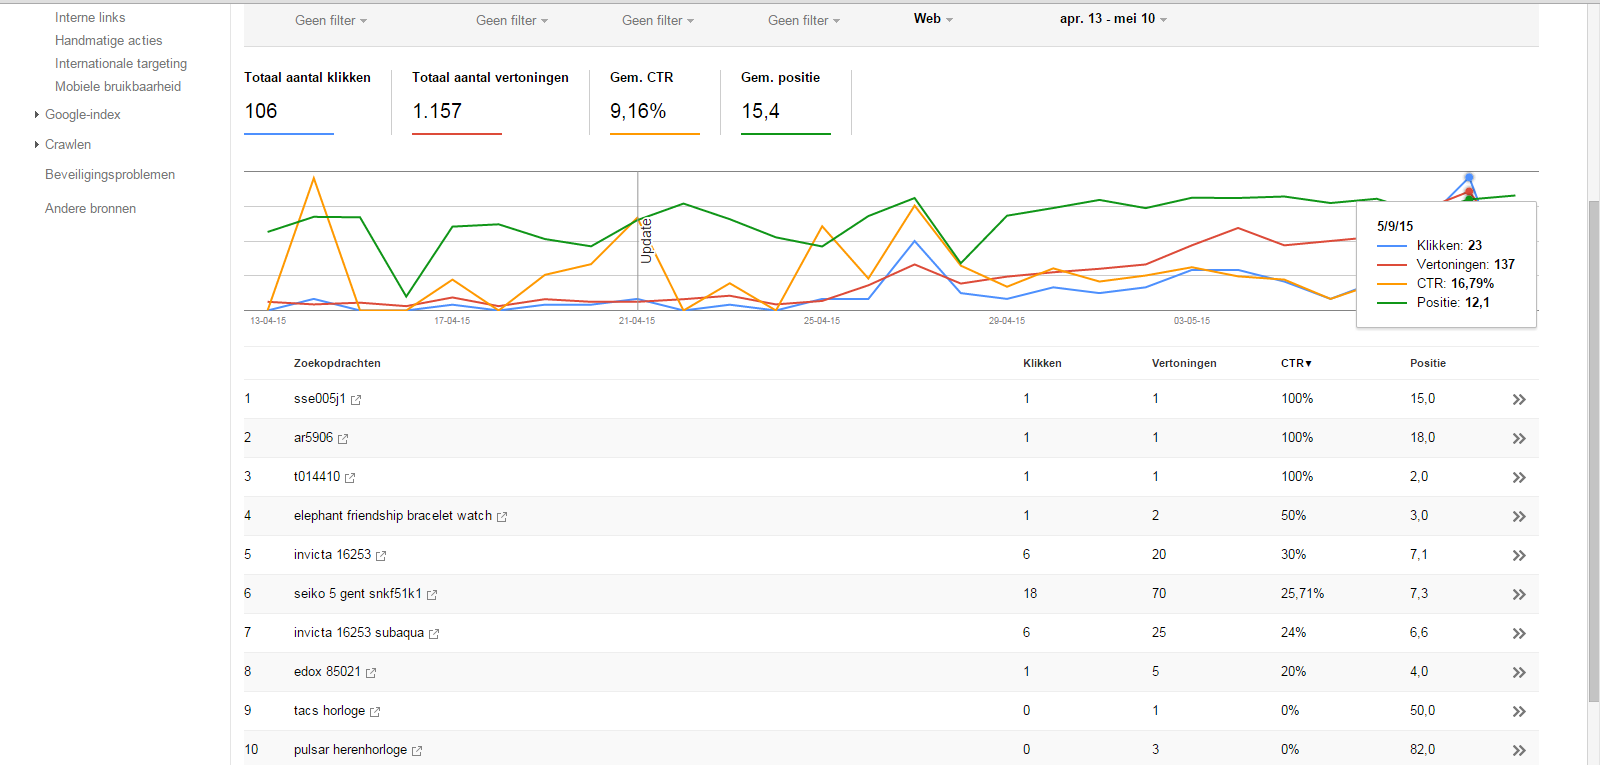Image resolution: width=1600 pixels, height=765 pixels.
Task: Toggle the Gem. positie green metric
Action: [786, 101]
